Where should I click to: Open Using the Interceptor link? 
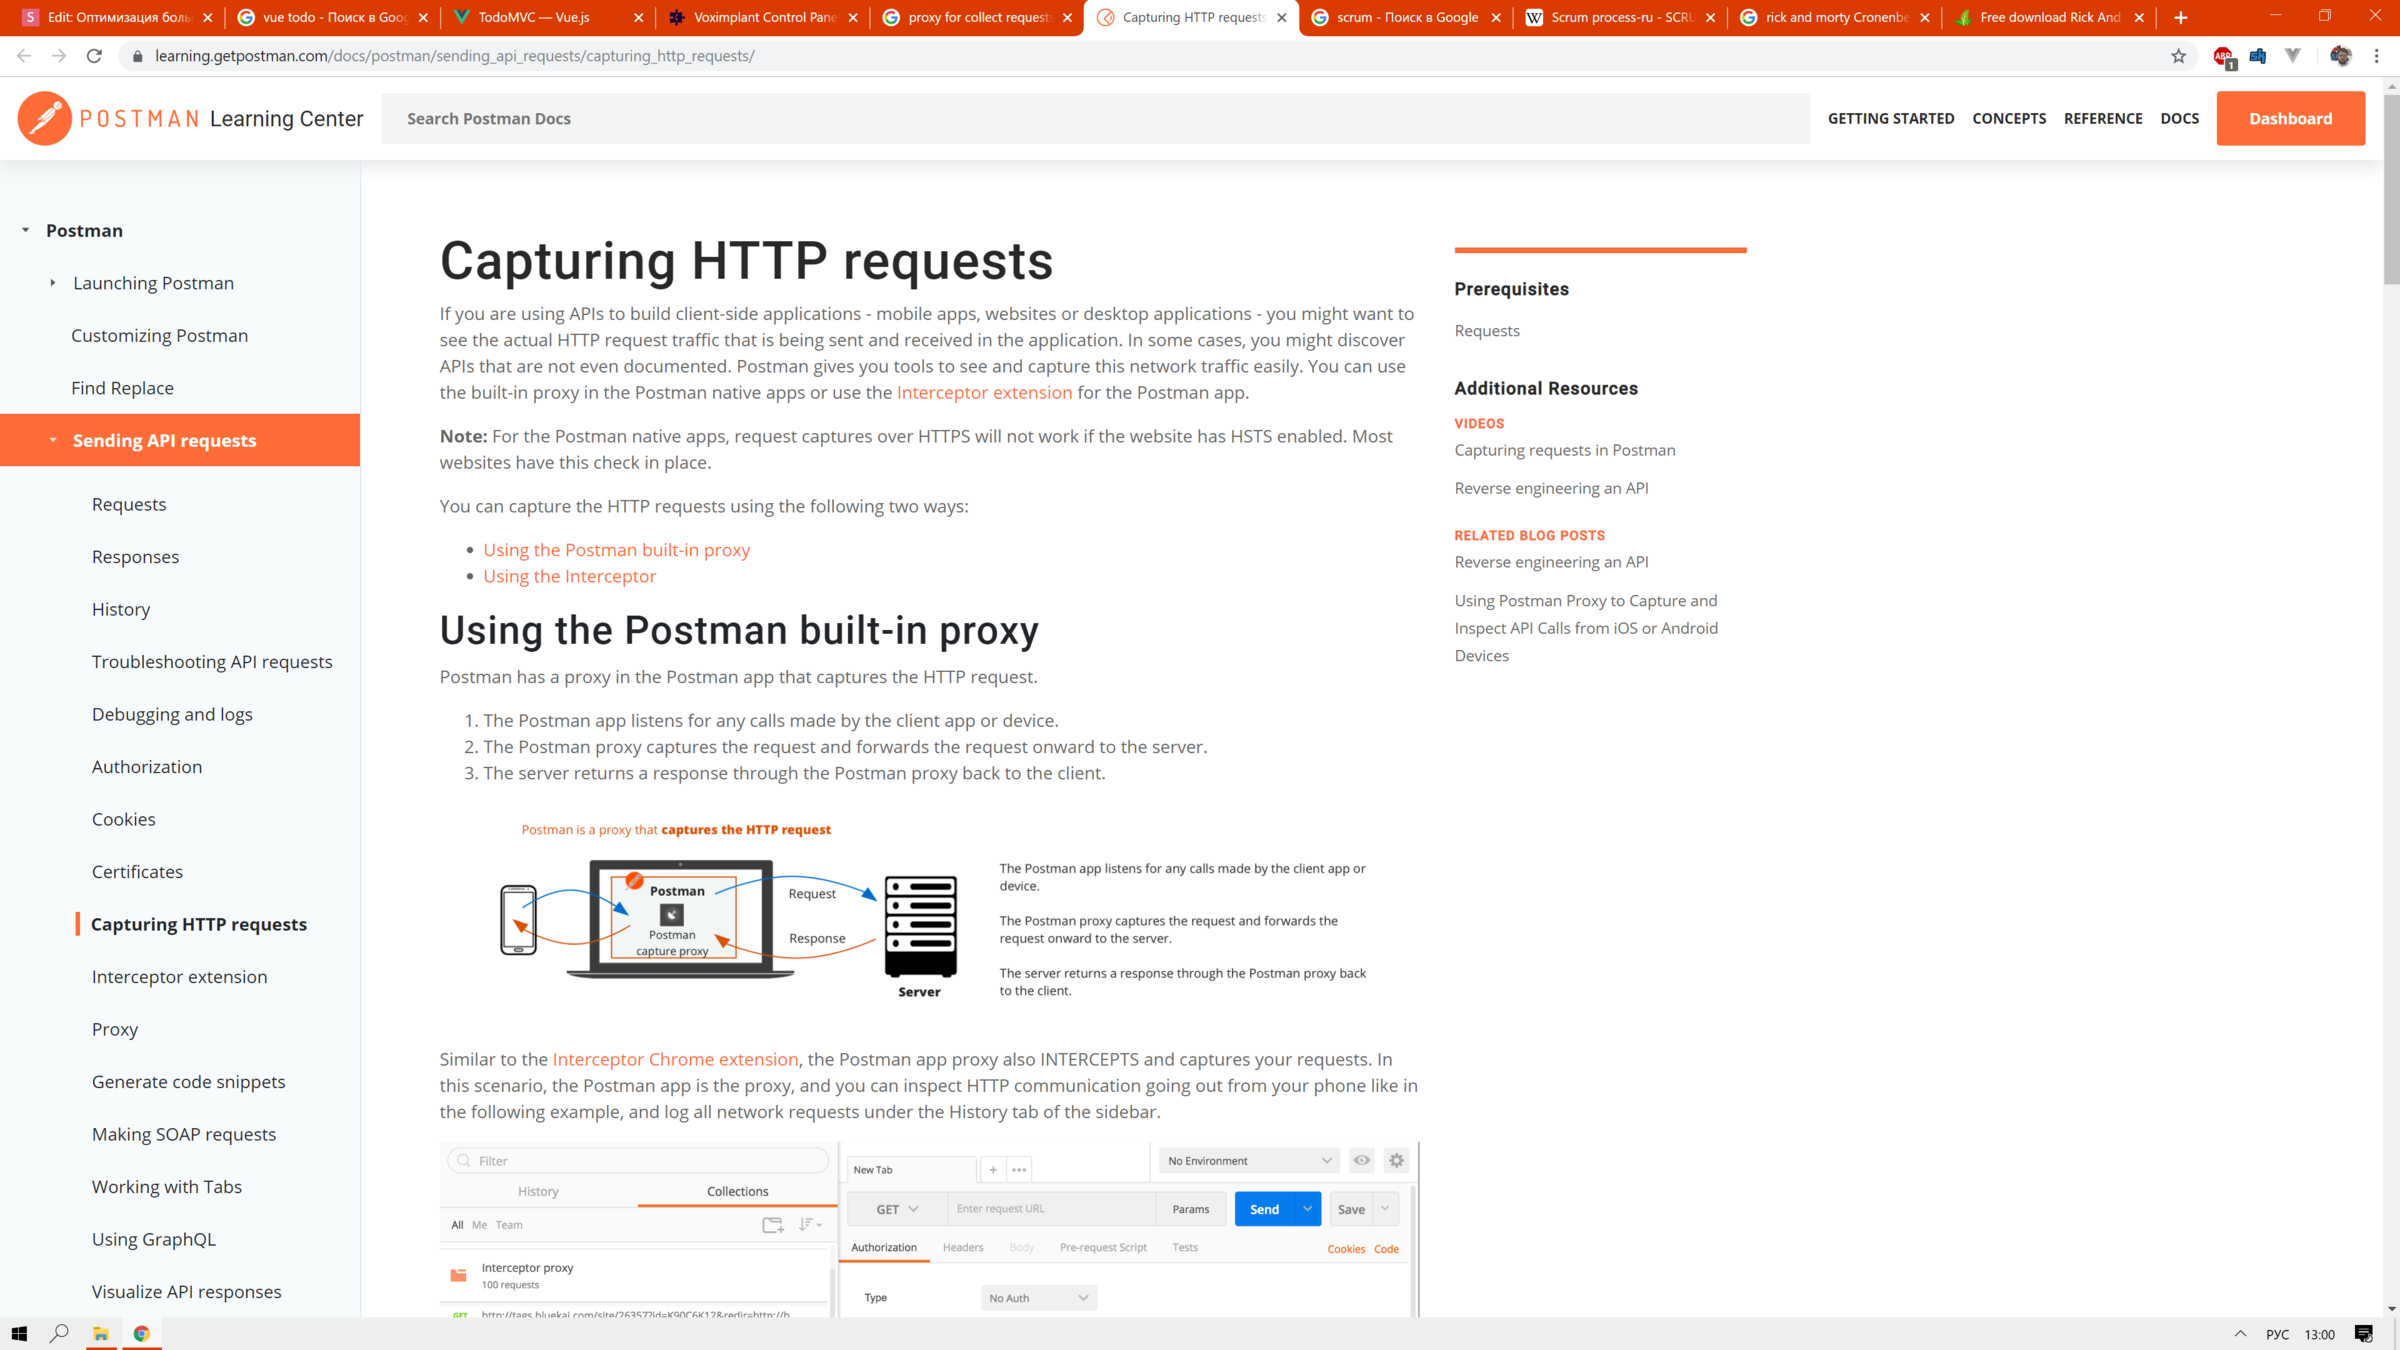[569, 576]
